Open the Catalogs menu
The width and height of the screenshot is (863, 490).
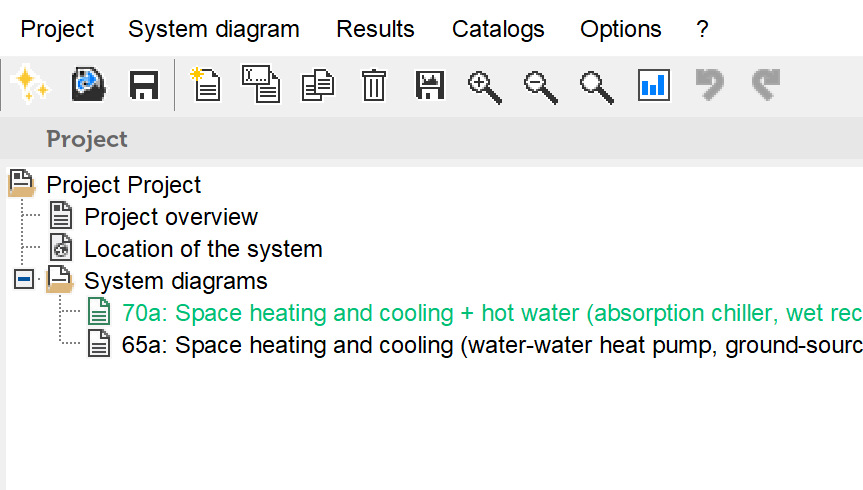pos(498,29)
